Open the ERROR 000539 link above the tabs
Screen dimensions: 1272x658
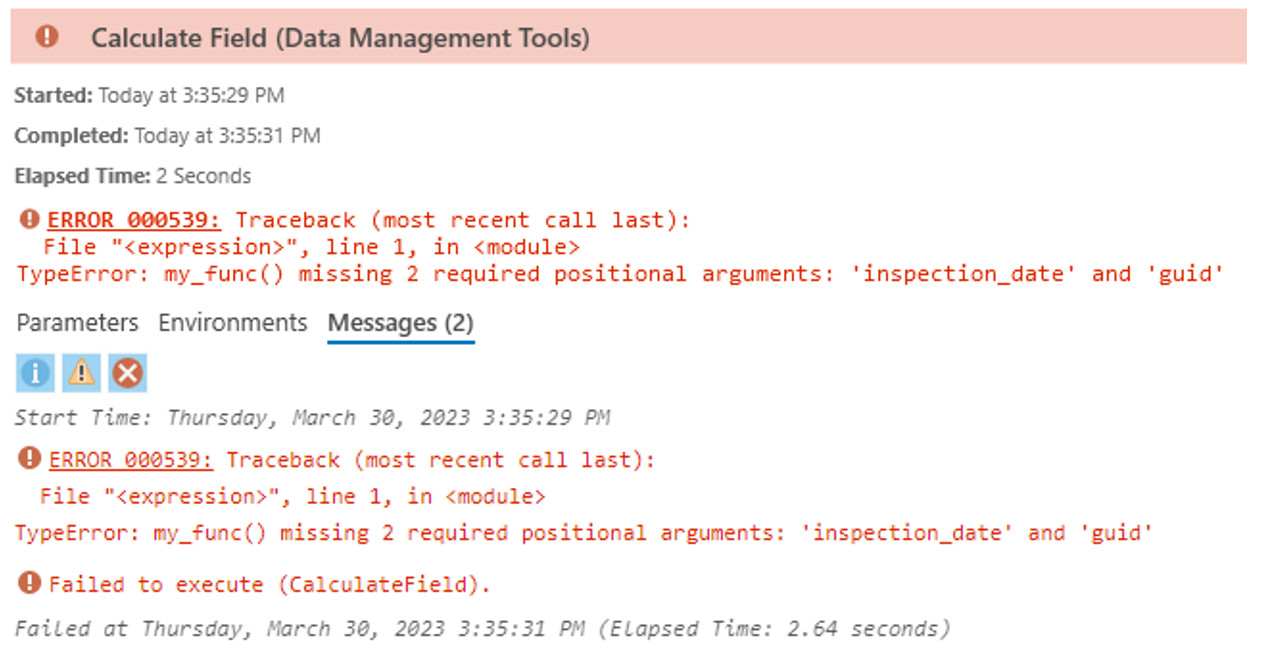coord(134,220)
